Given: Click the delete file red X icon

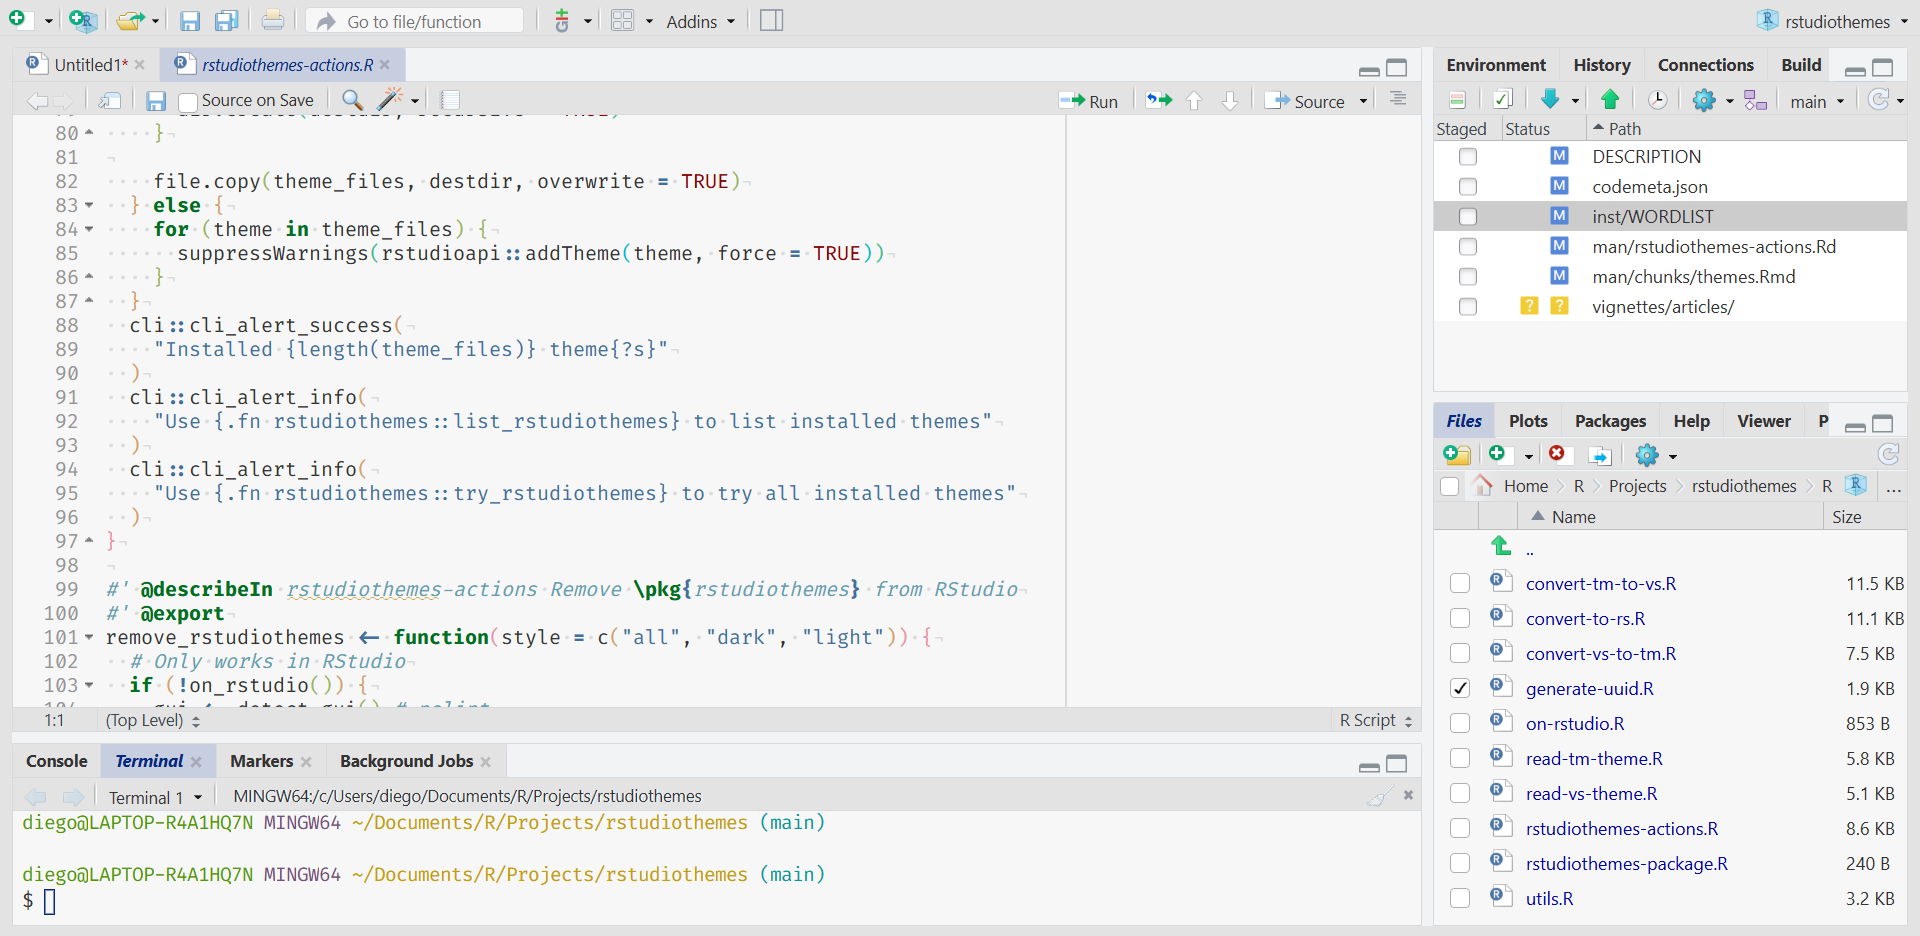Looking at the screenshot, I should (x=1557, y=454).
